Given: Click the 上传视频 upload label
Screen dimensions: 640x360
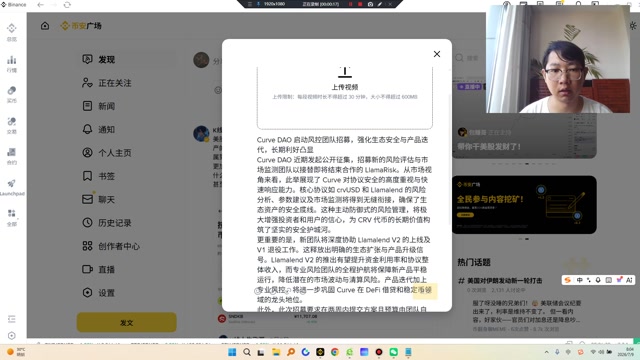Looking at the screenshot, I should click(x=345, y=87).
